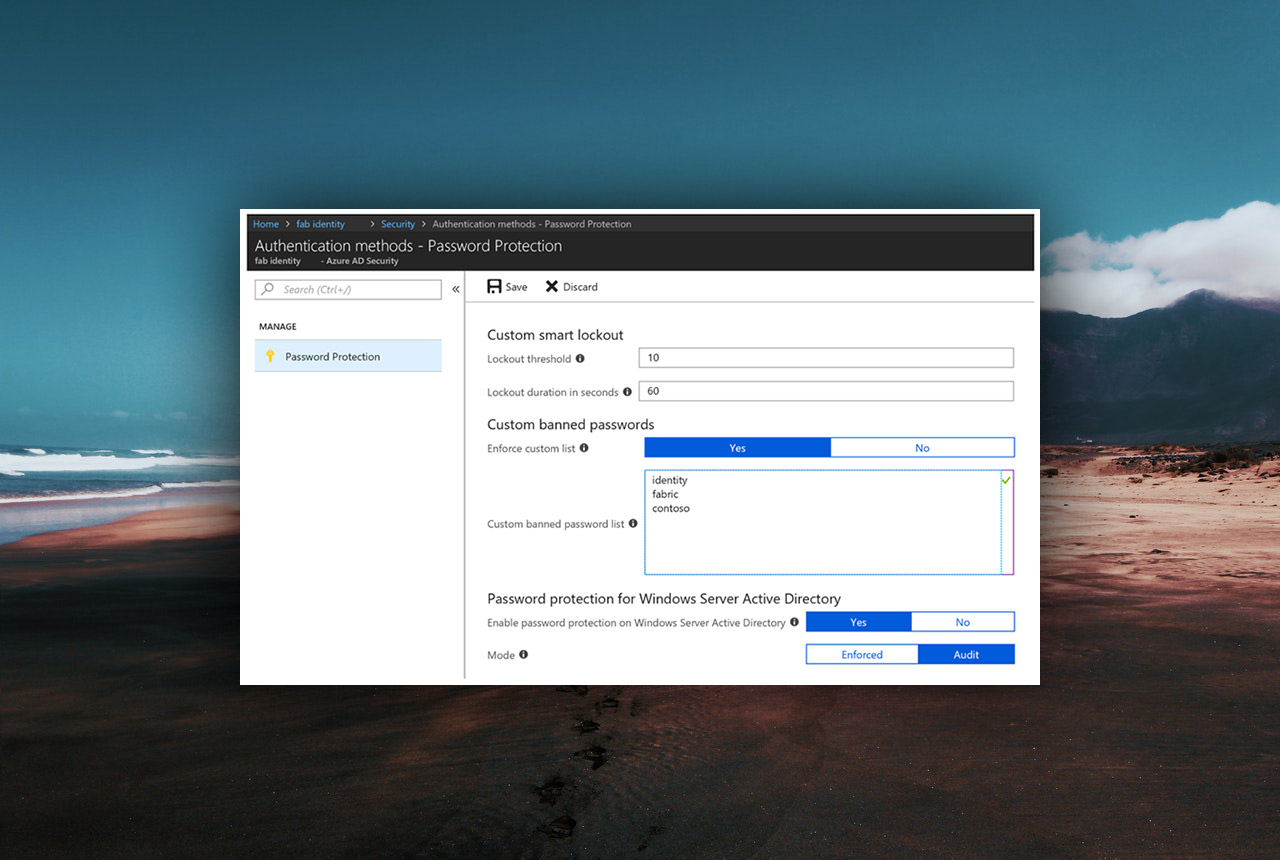Click the info icon next to Enforce custom list

pos(586,448)
